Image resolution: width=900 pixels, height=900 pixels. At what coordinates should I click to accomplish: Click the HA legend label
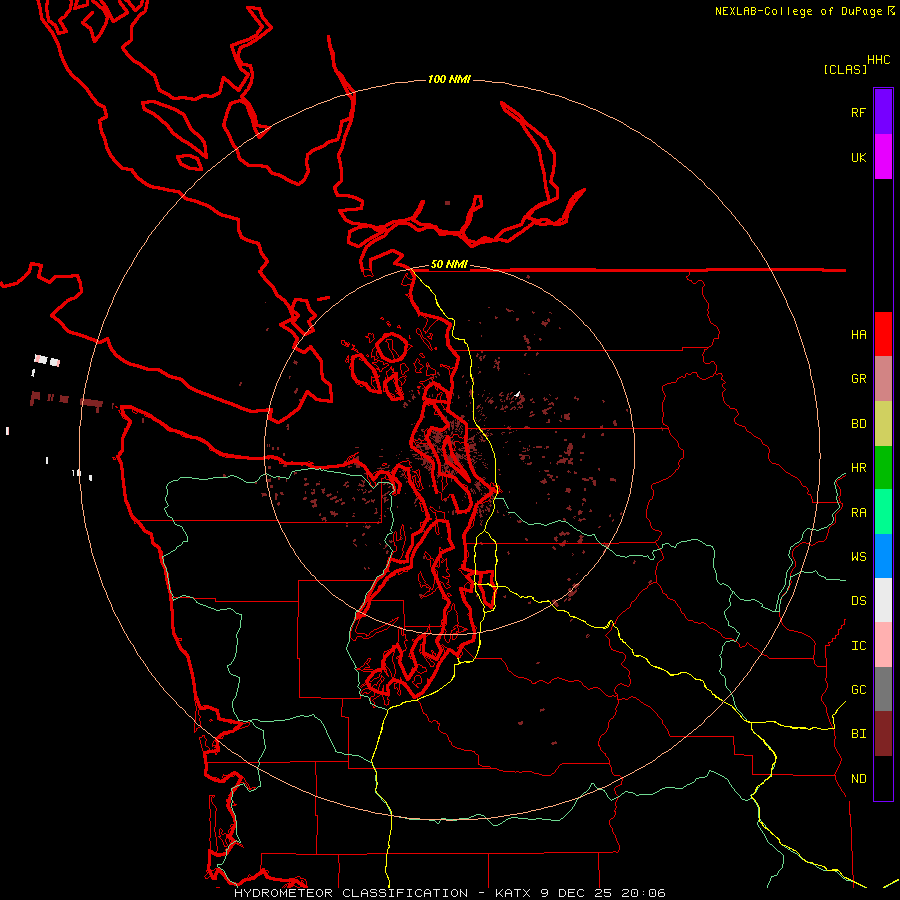coord(859,335)
